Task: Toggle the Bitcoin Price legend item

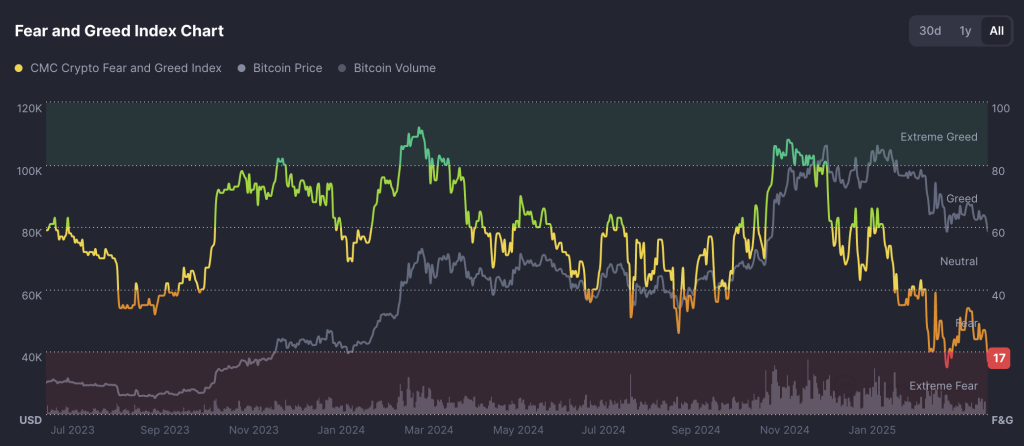Action: [280, 68]
